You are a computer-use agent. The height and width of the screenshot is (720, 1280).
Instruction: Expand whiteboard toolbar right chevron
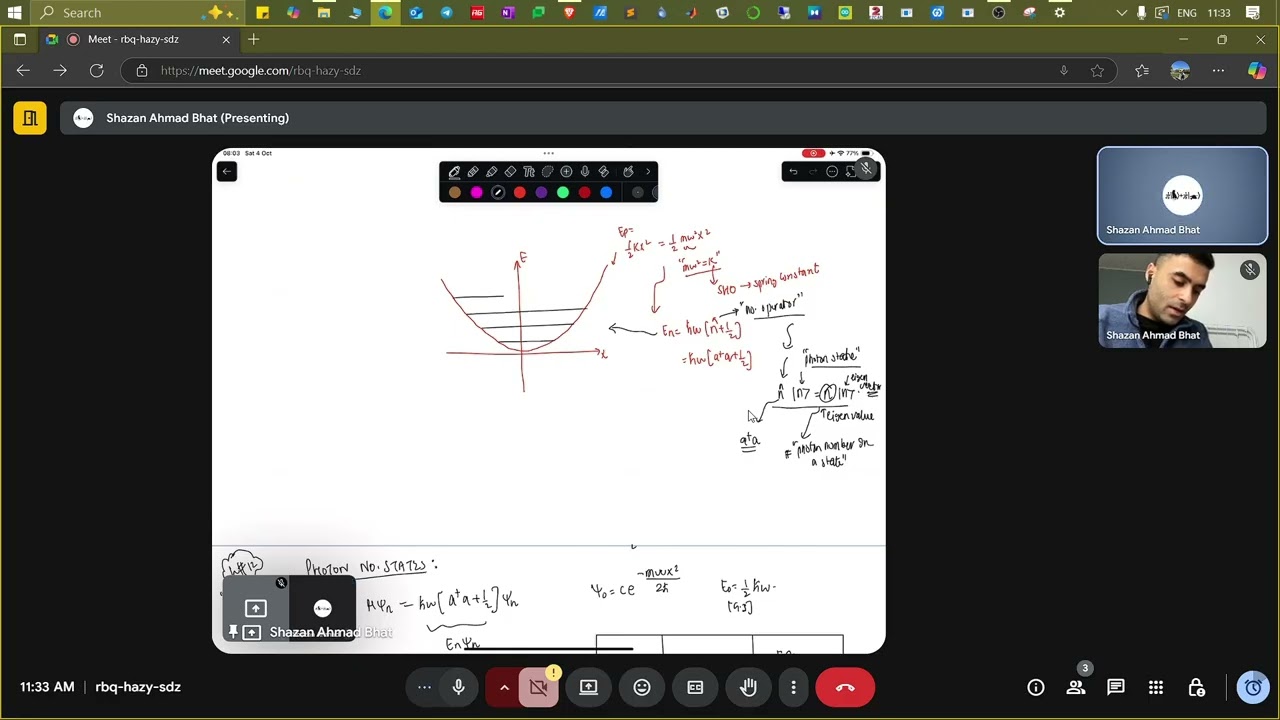click(x=647, y=172)
